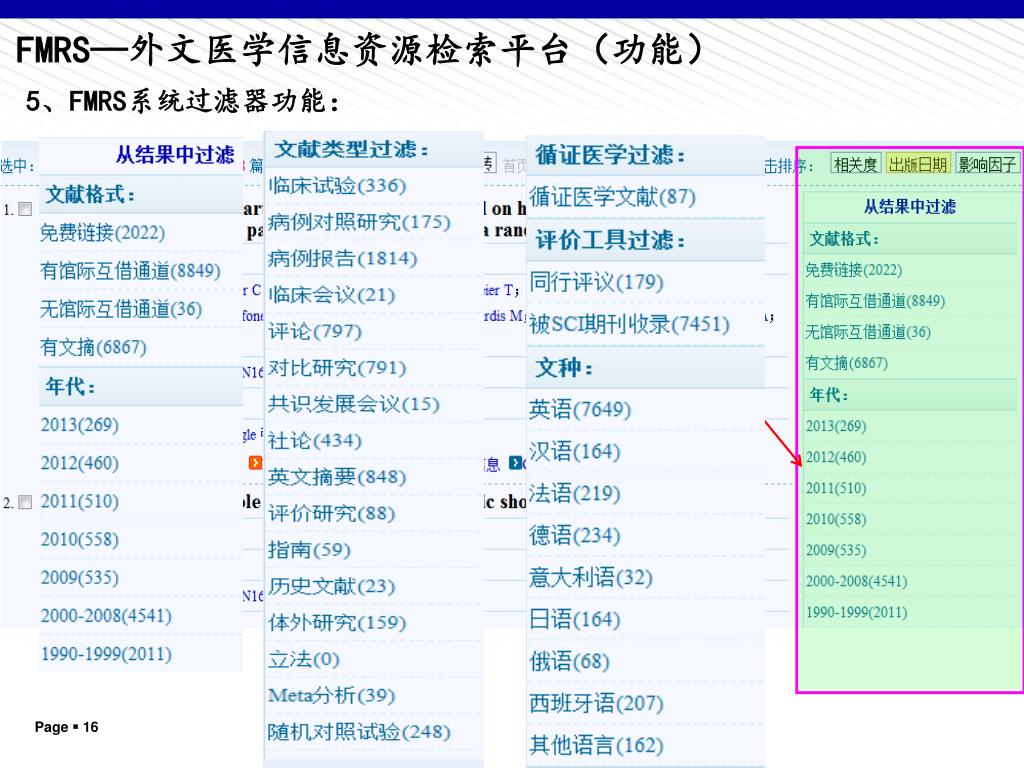The width and height of the screenshot is (1024, 768).
Task: Select year 2013(269) in the left white panel
Action: tap(80, 424)
